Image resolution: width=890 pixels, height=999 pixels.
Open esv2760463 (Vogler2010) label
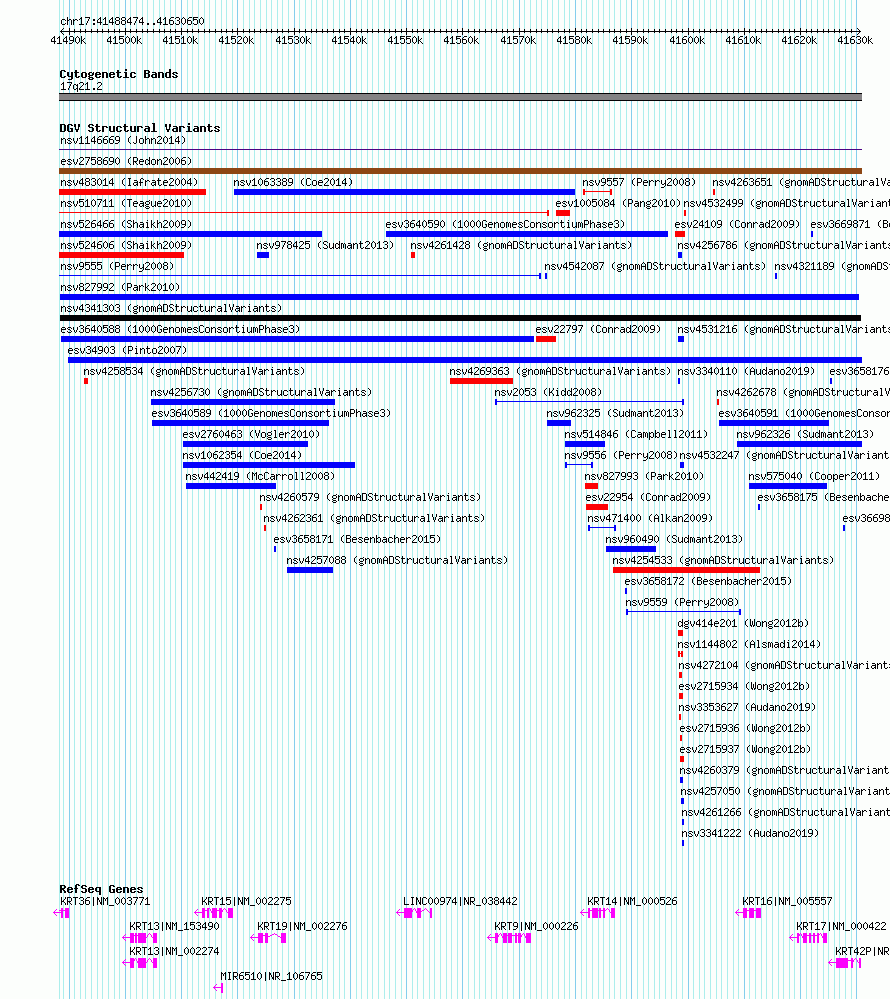click(252, 435)
